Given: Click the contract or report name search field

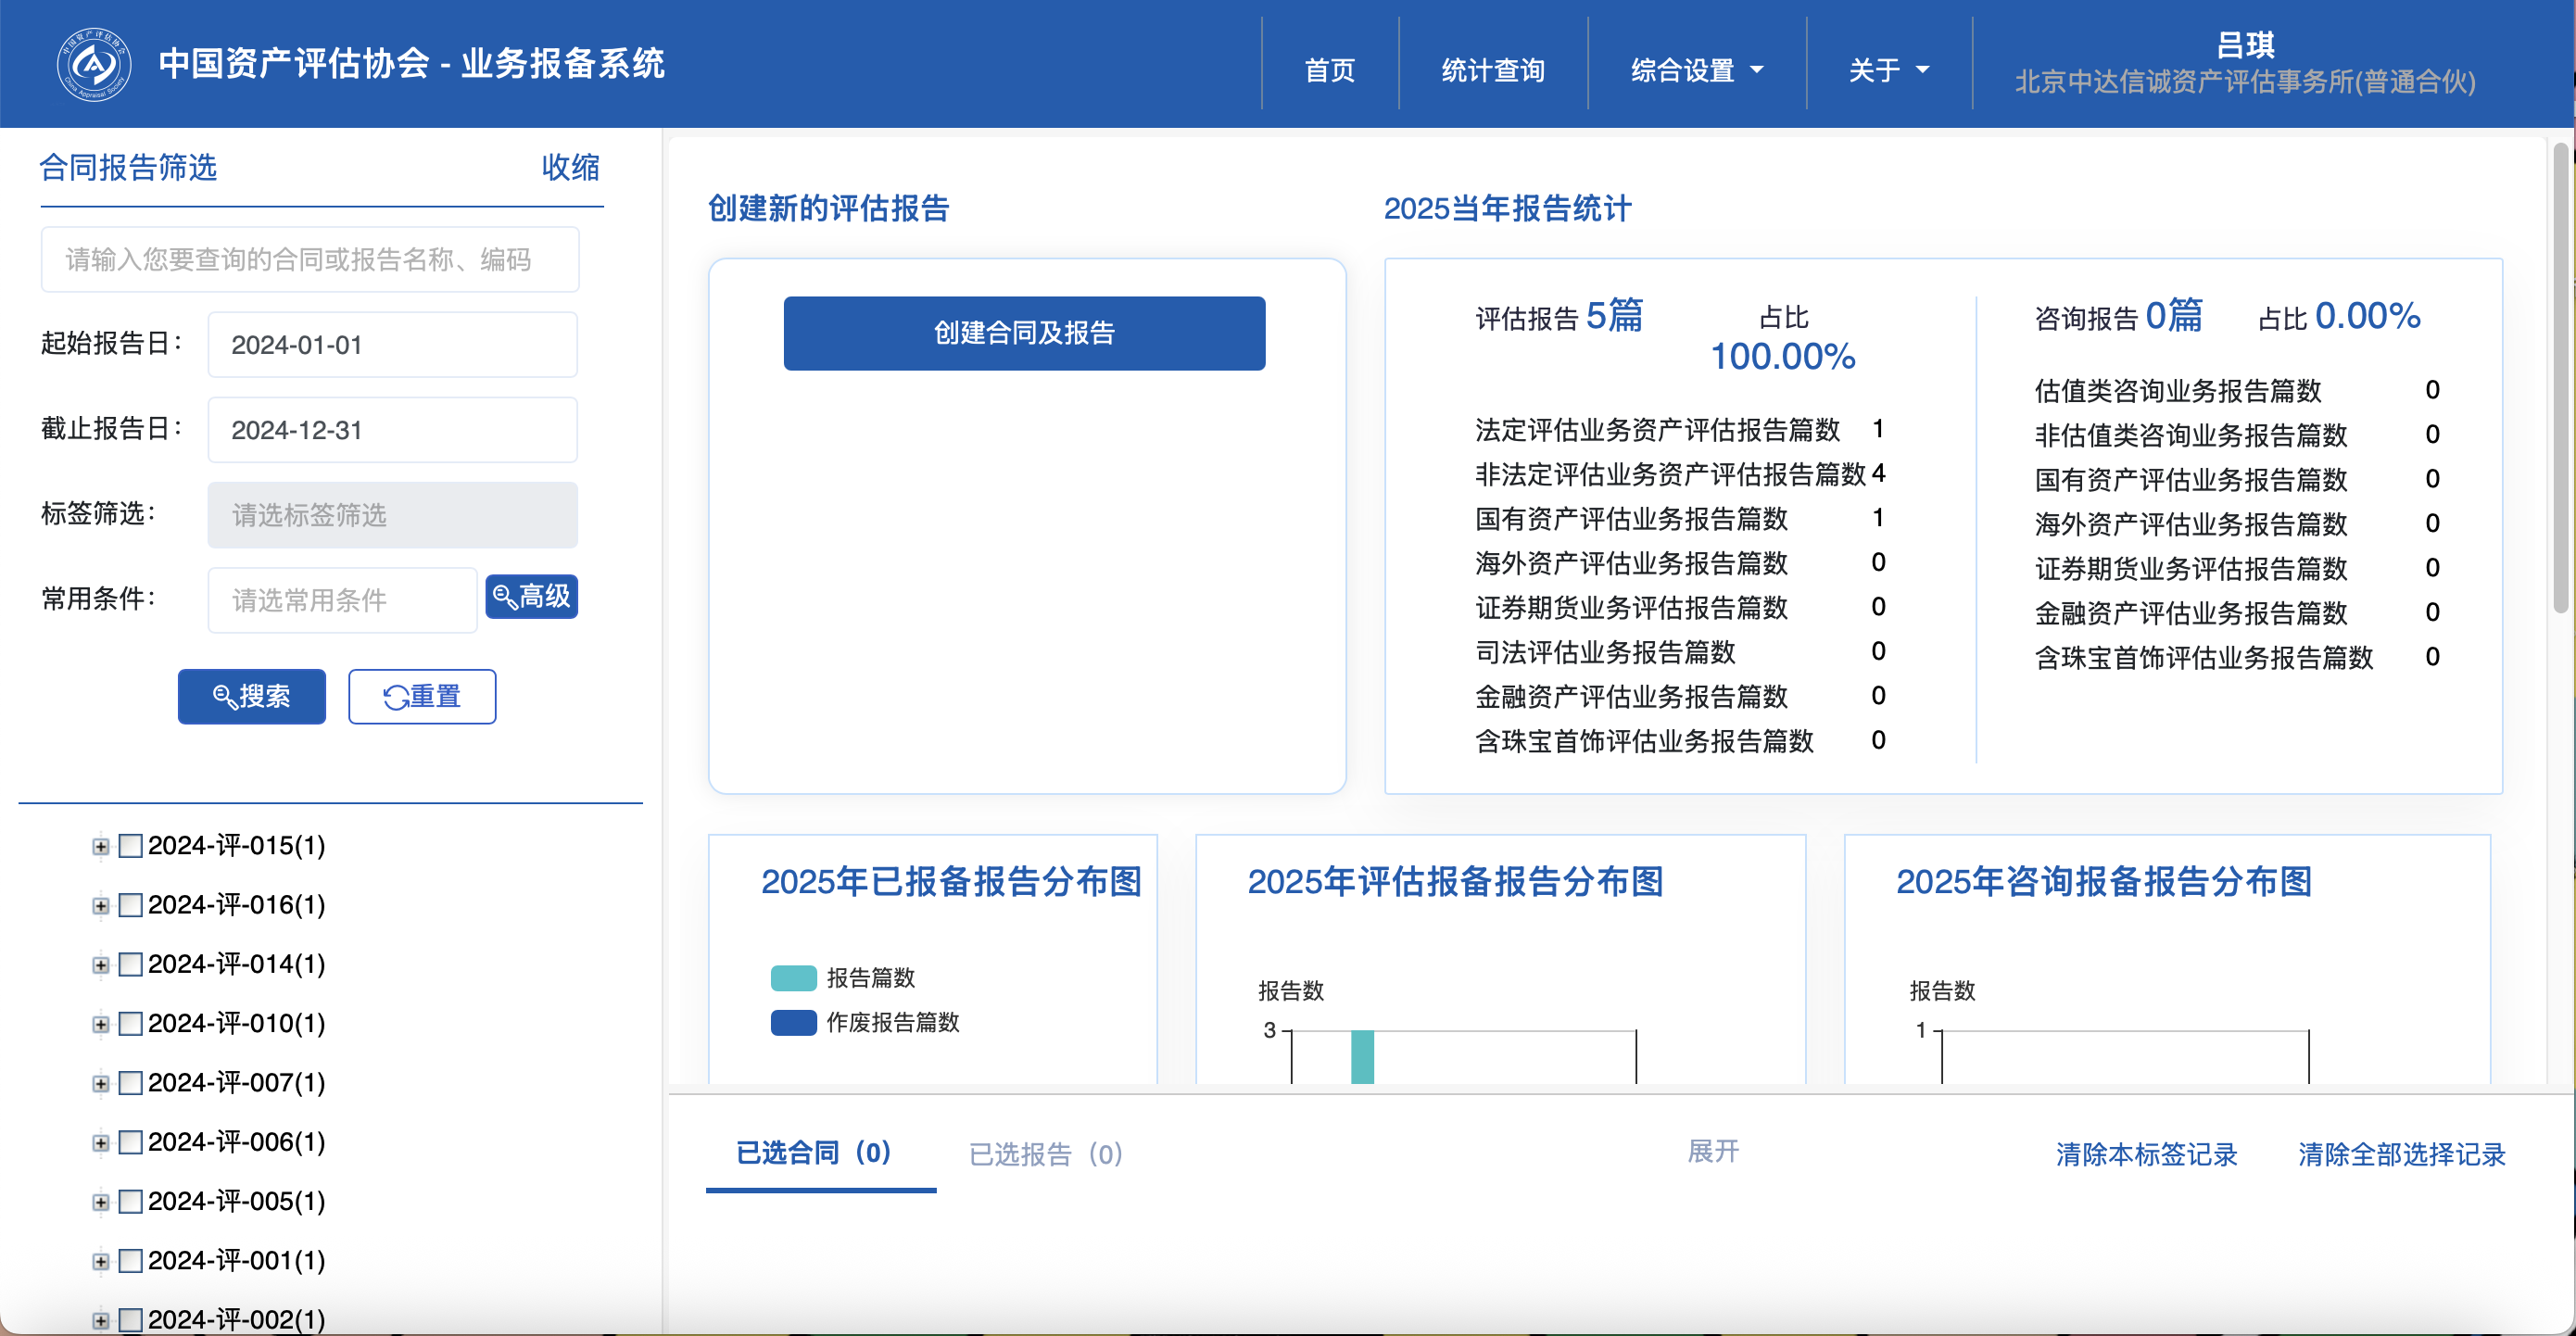Looking at the screenshot, I should click(309, 260).
